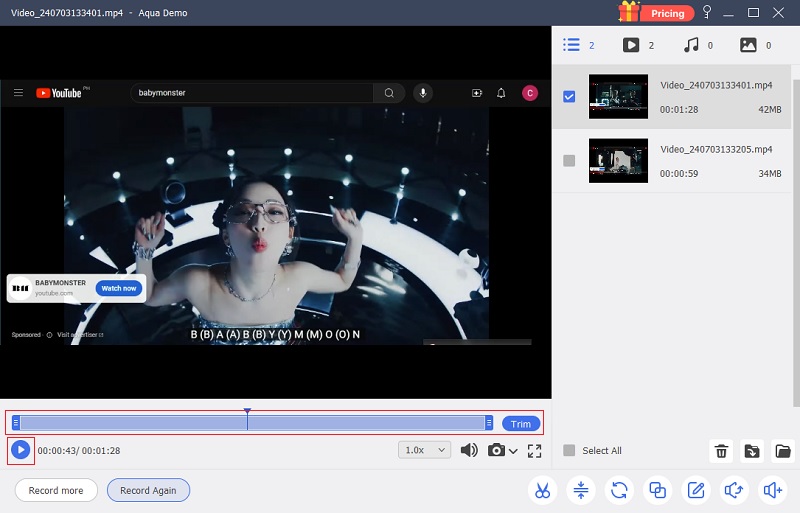Click the trim start handle
800x513 pixels.
point(16,423)
